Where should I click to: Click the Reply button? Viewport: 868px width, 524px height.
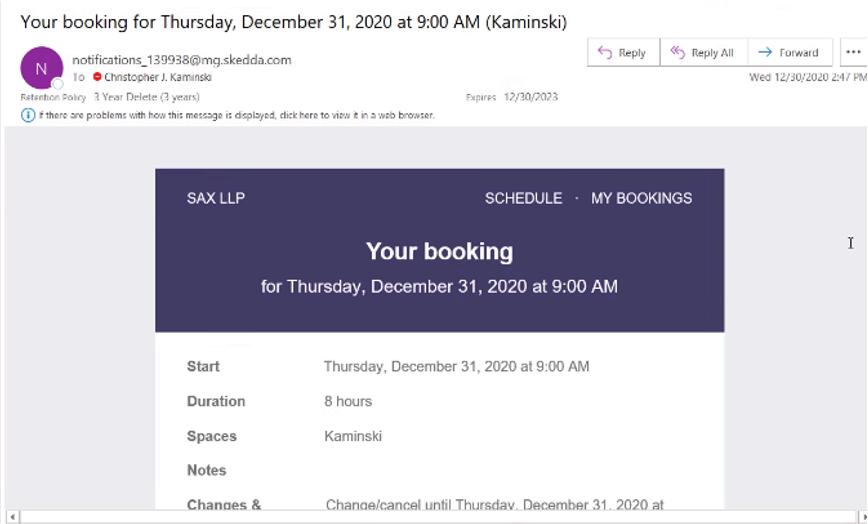pos(623,53)
